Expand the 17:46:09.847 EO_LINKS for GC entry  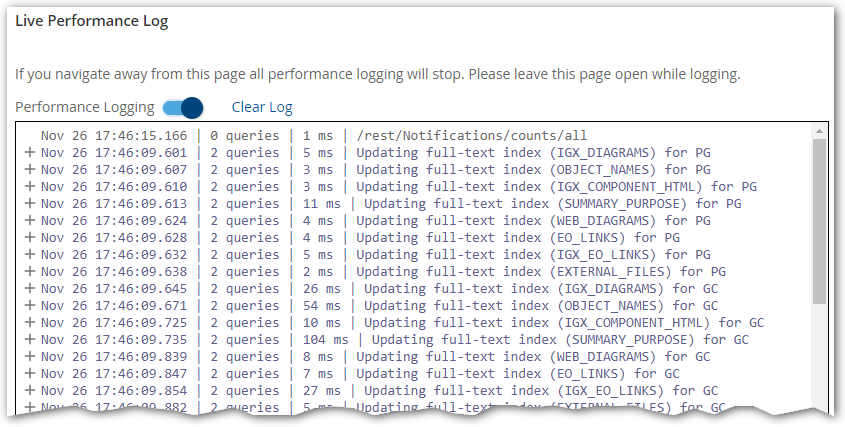click(x=29, y=374)
